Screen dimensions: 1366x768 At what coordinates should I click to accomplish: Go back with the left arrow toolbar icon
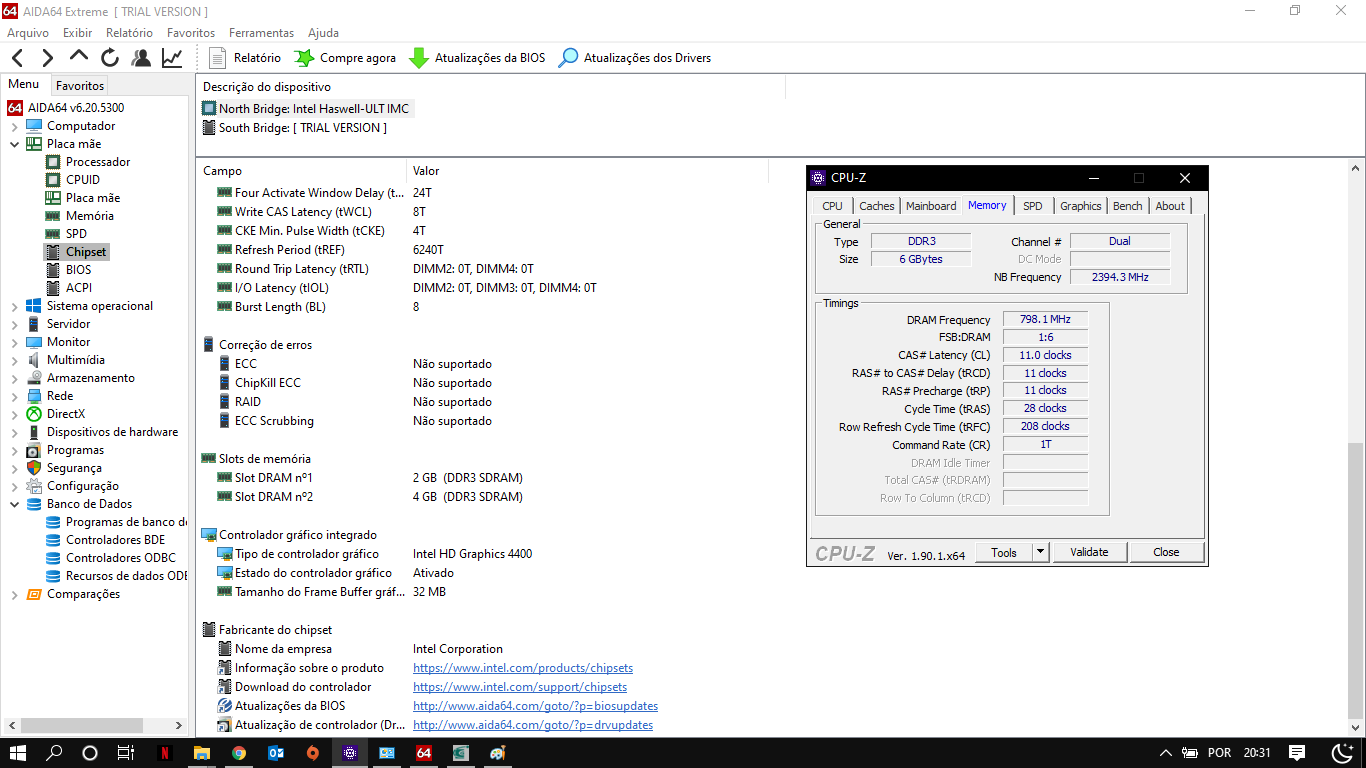pyautogui.click(x=17, y=58)
